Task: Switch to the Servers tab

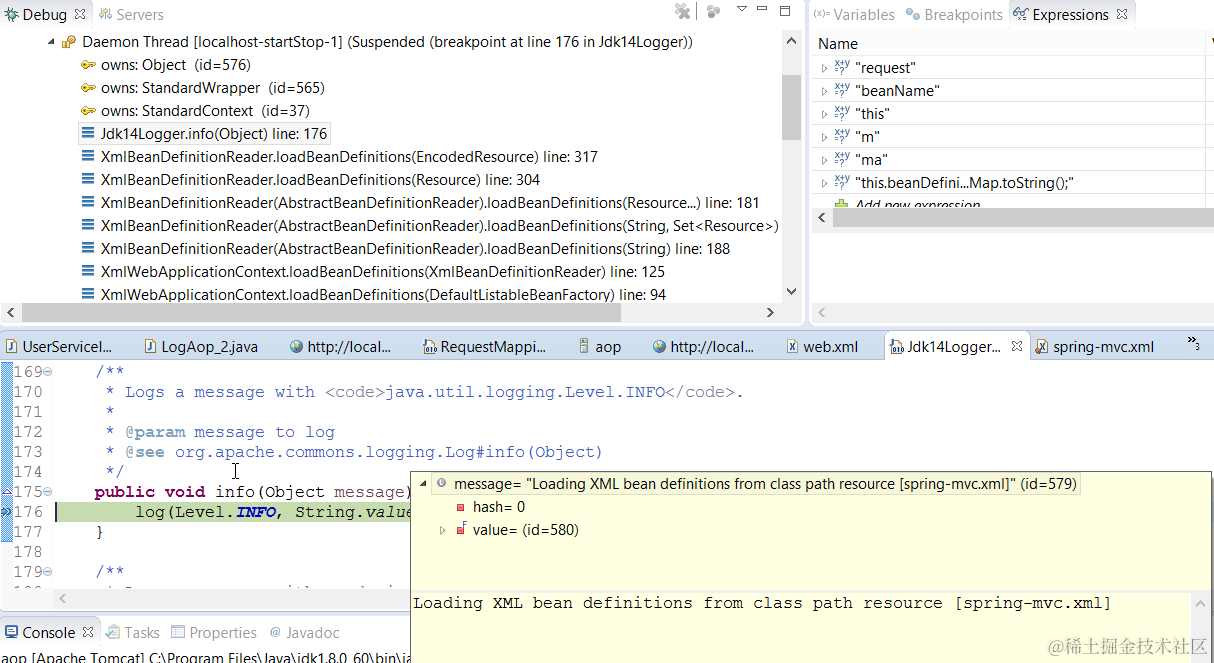Action: (131, 15)
